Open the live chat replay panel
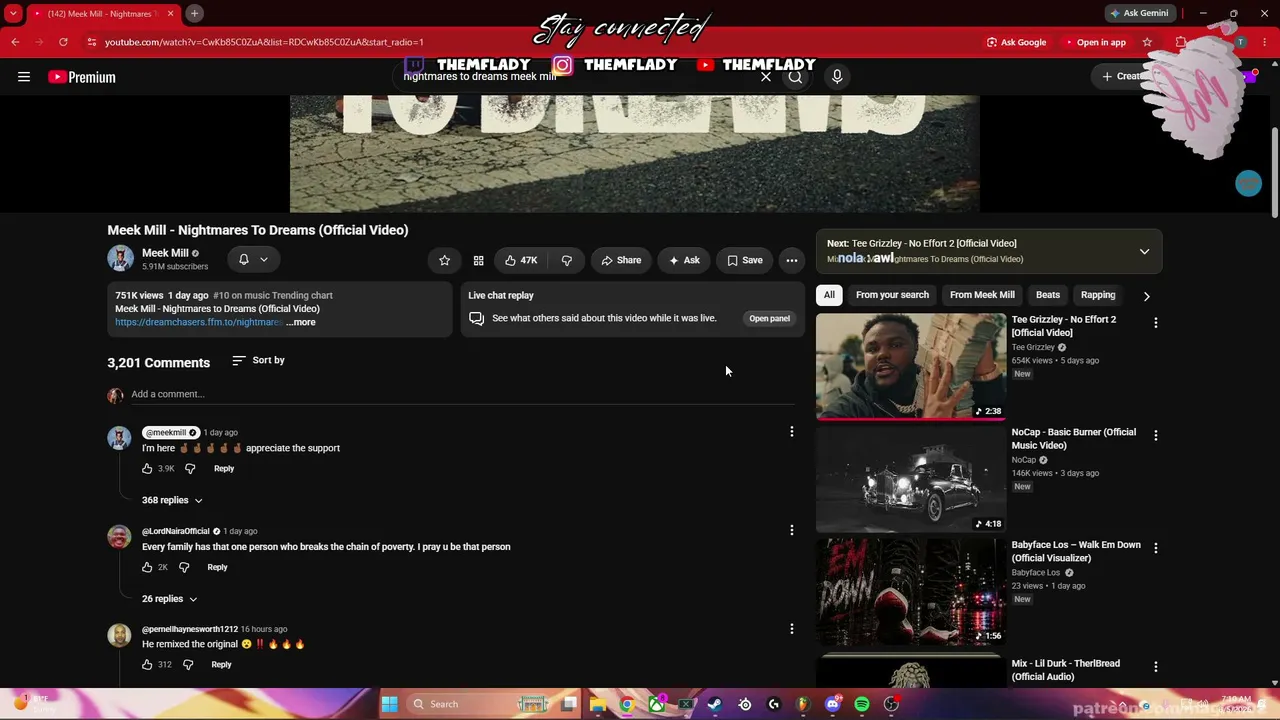 pos(769,318)
